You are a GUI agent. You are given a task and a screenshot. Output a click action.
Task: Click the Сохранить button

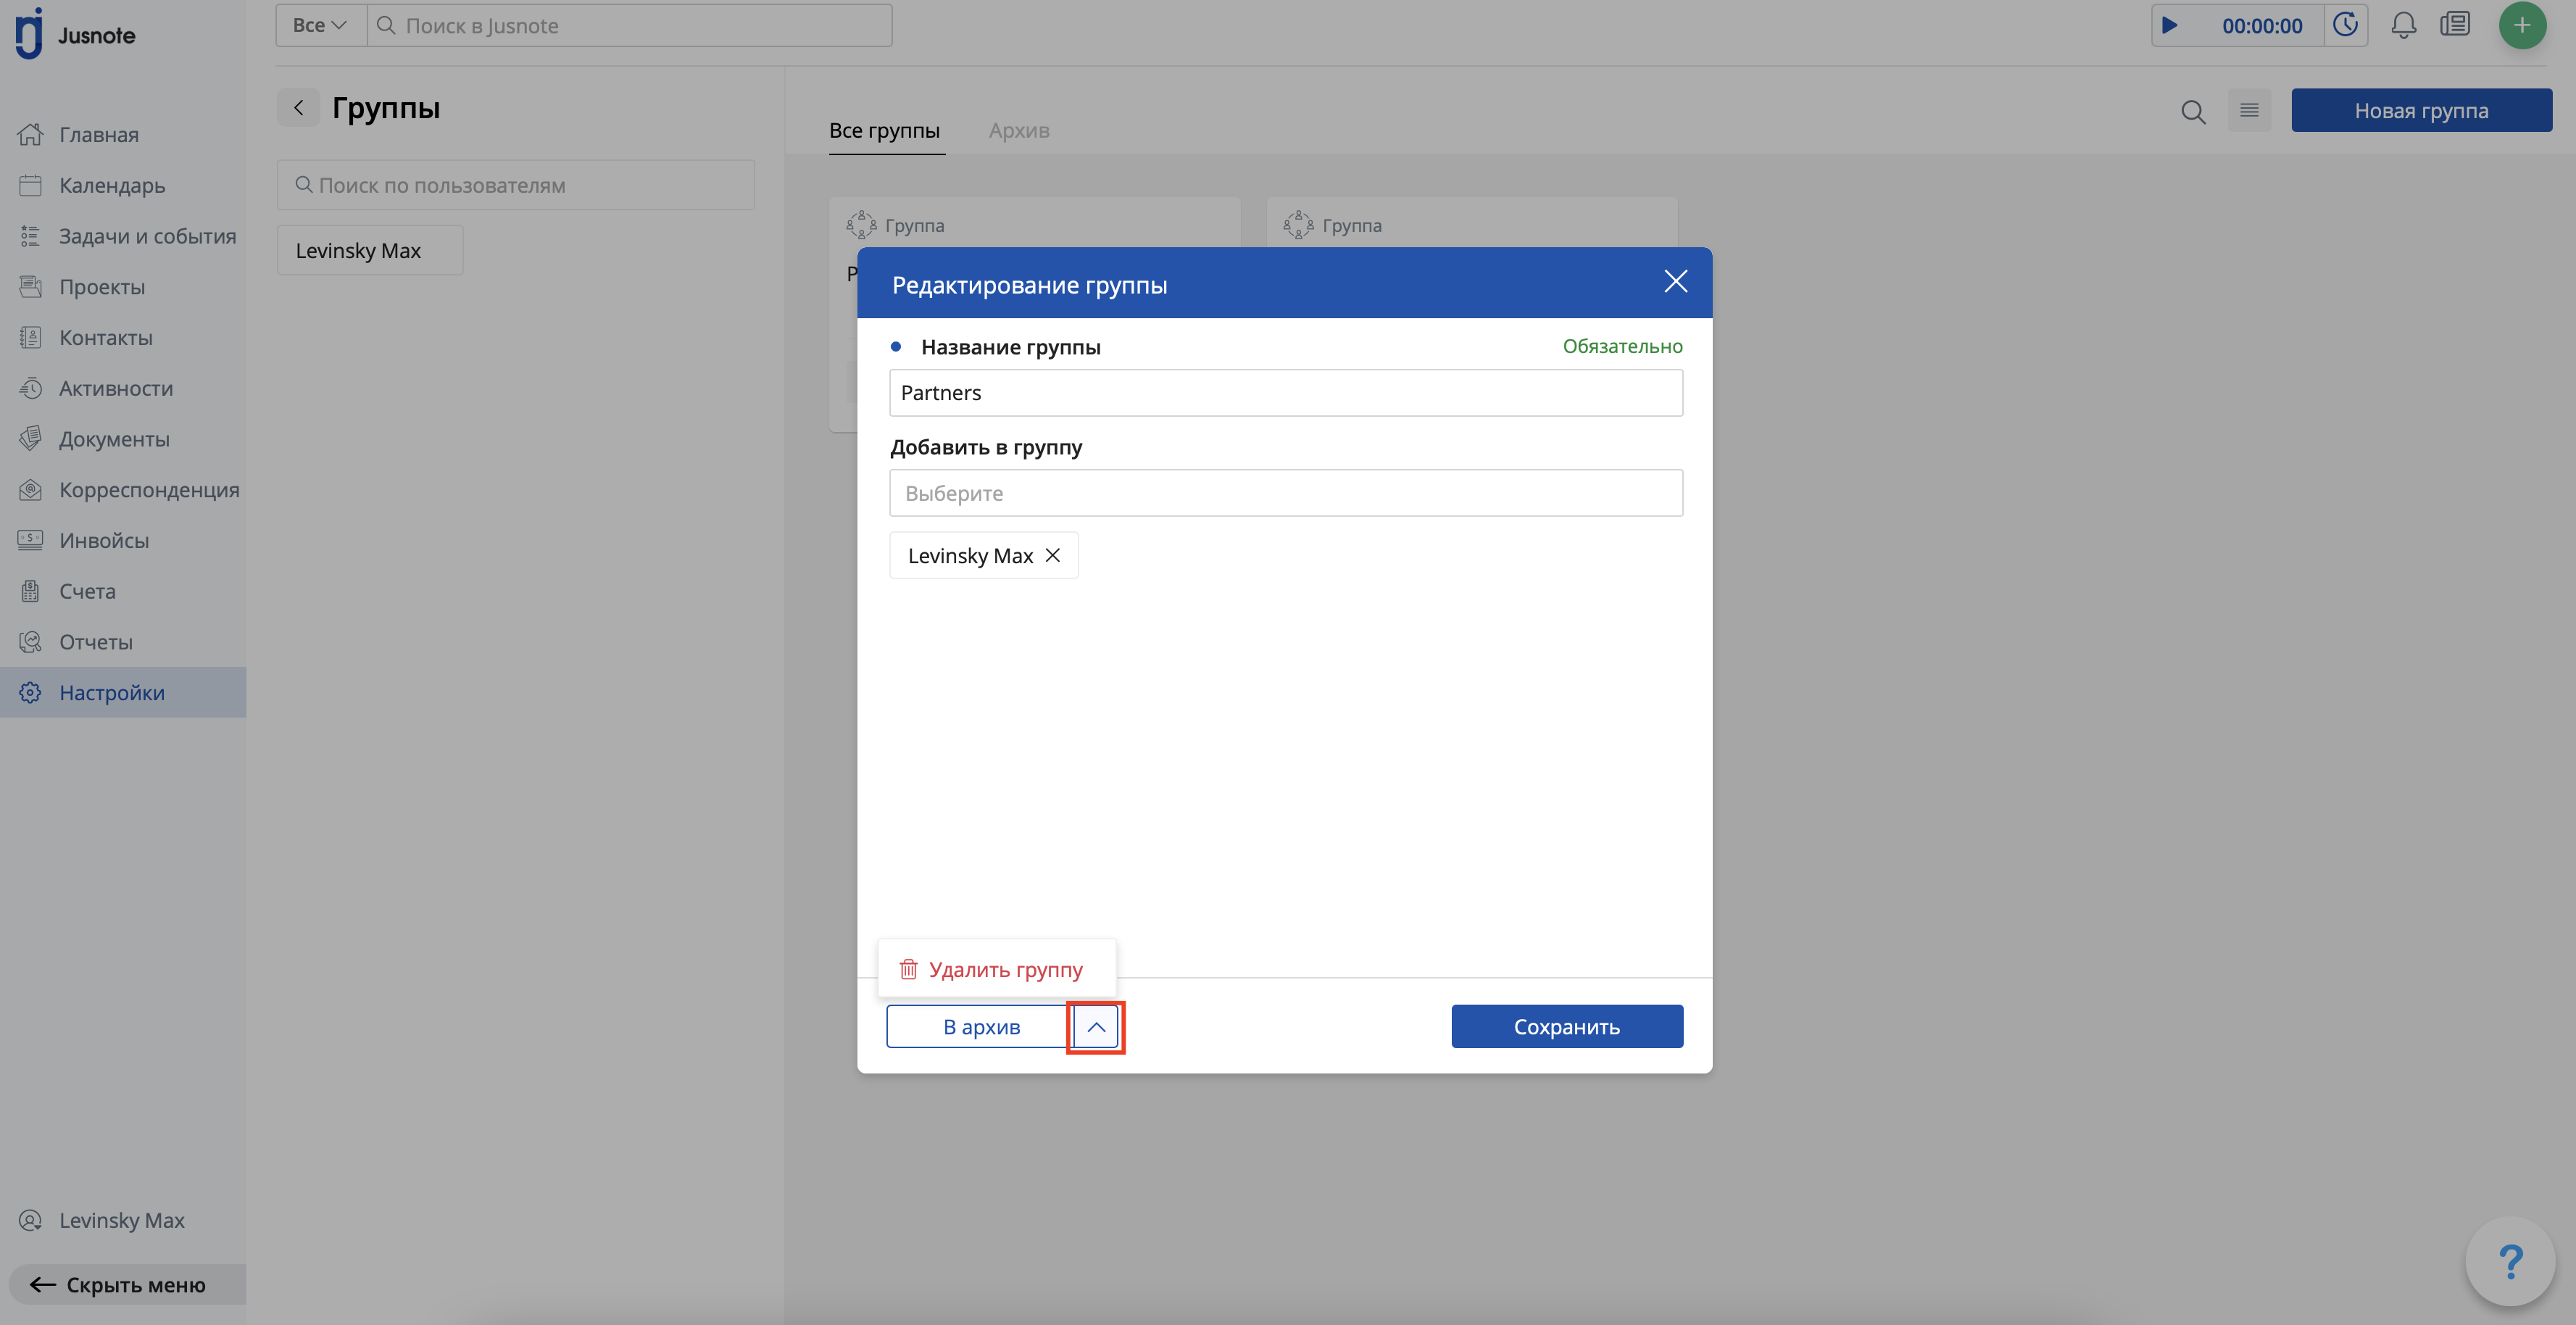point(1566,1027)
